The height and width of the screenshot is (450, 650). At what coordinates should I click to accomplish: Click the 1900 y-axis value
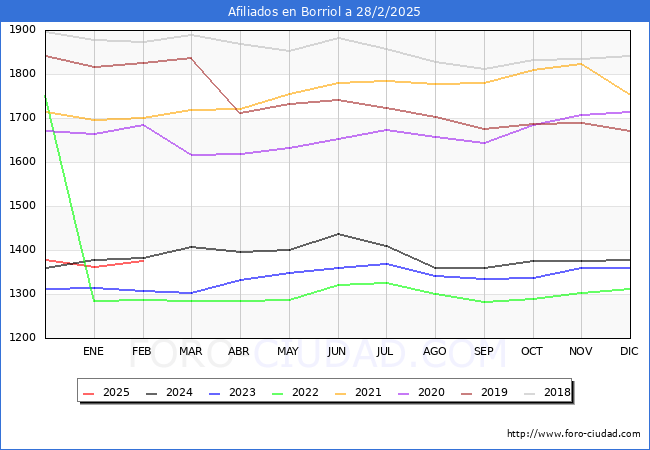22,29
